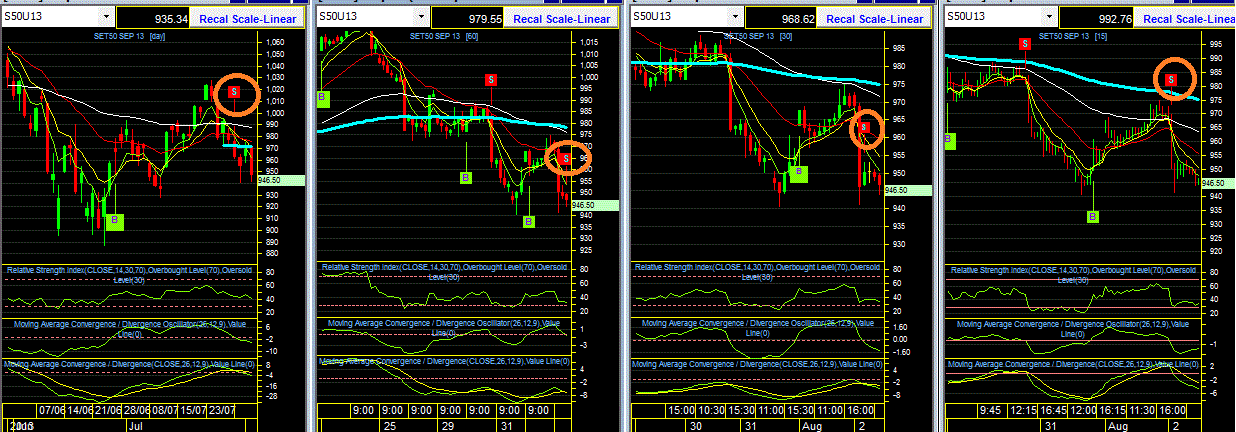Expand the S50U13 symbol dropdown on the [15] chart
The width and height of the screenshot is (1236, 432).
[1050, 17]
